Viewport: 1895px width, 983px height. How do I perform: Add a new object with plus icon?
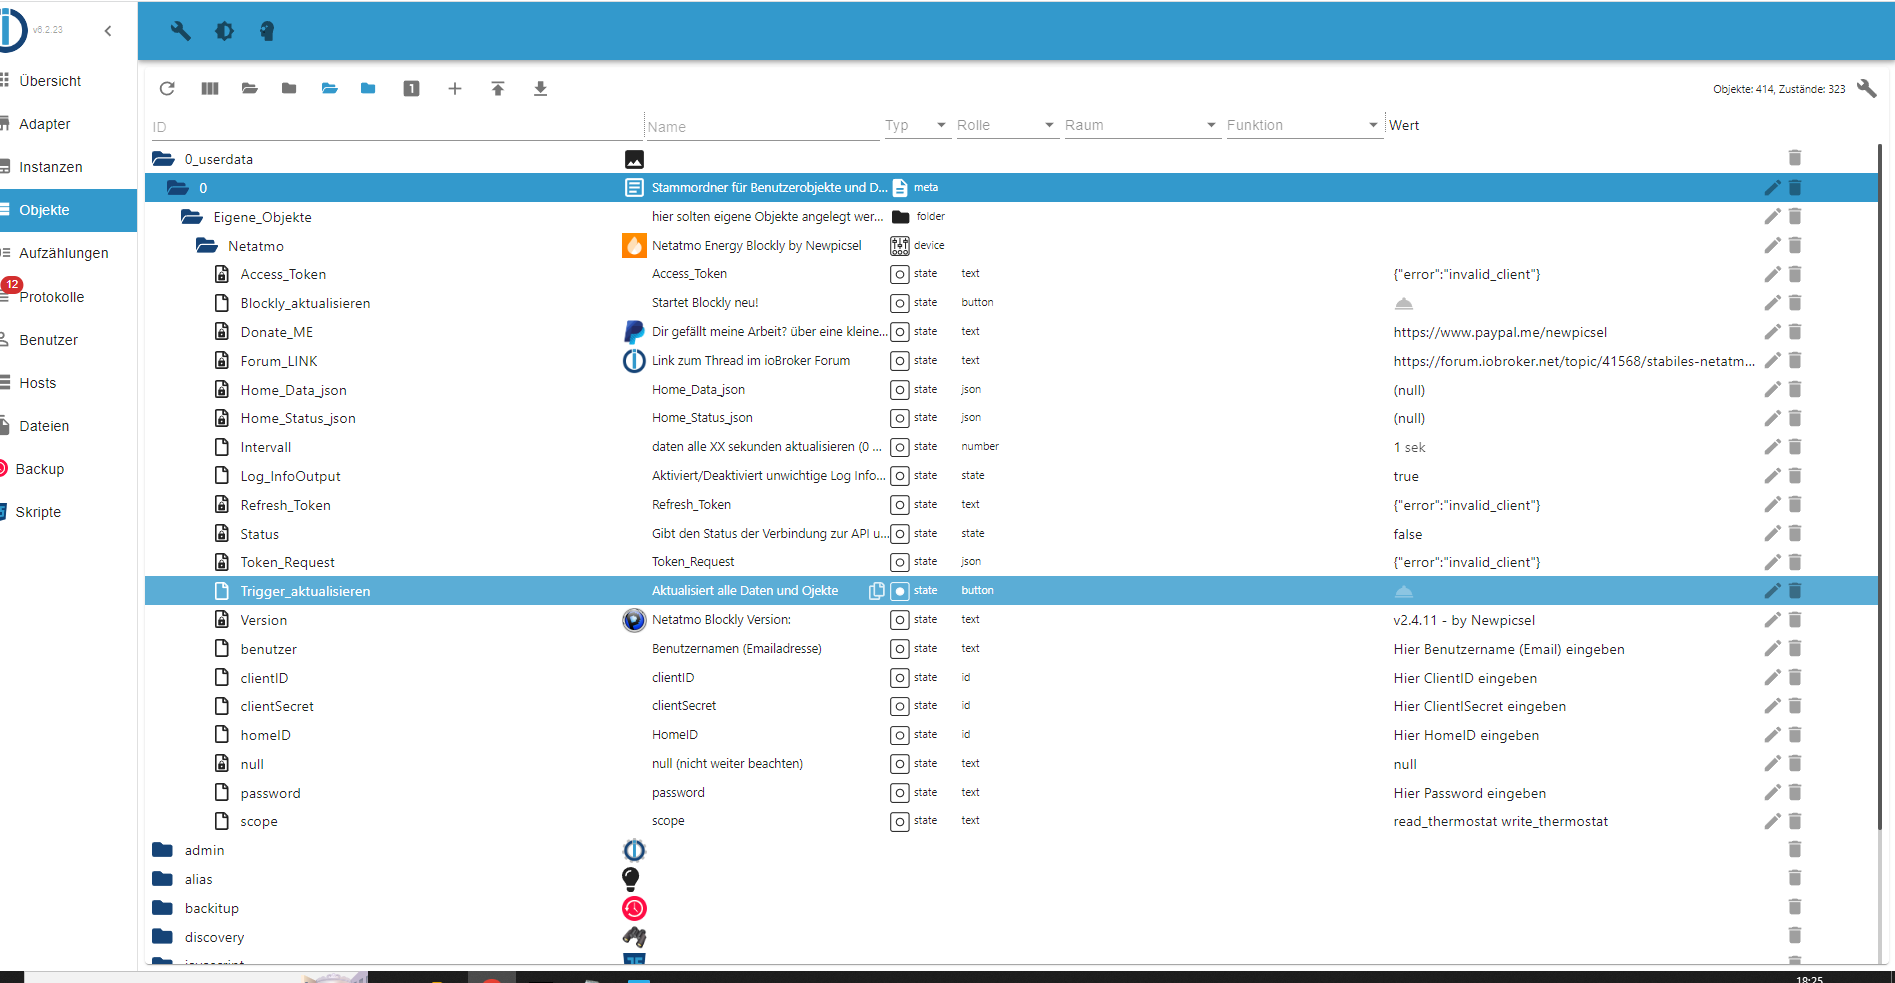[455, 89]
